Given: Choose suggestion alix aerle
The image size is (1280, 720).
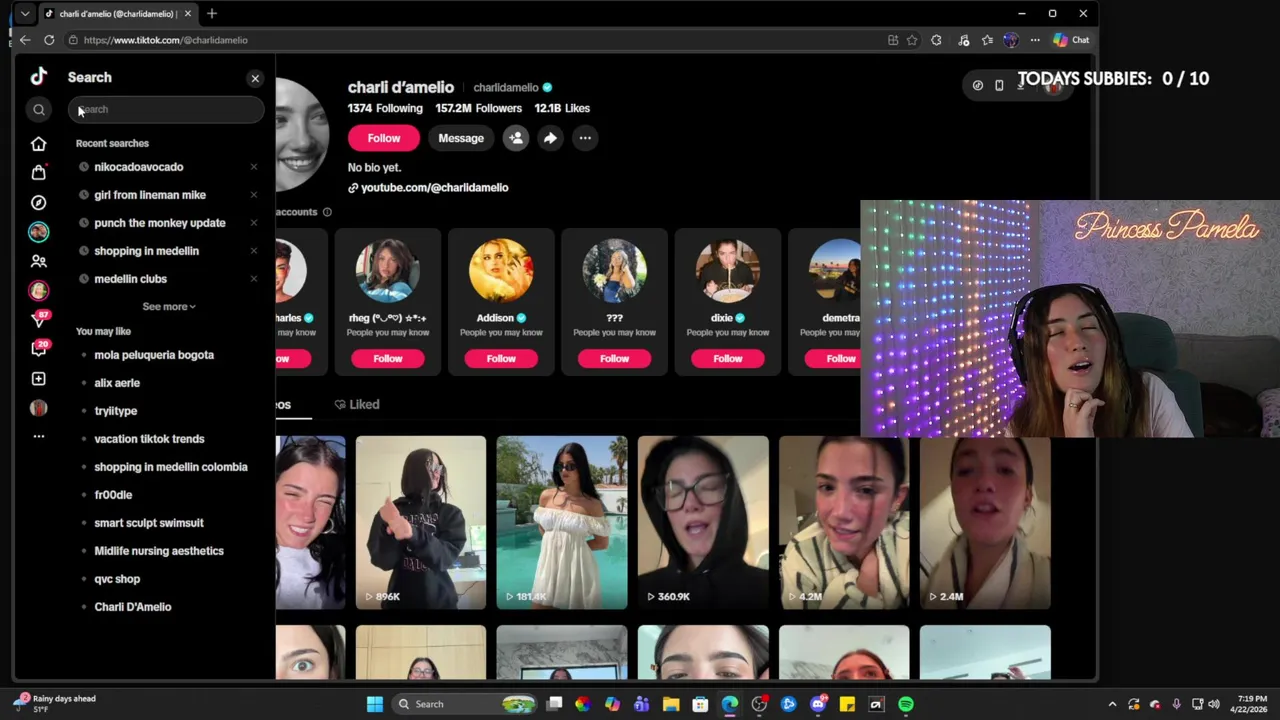Looking at the screenshot, I should (117, 383).
